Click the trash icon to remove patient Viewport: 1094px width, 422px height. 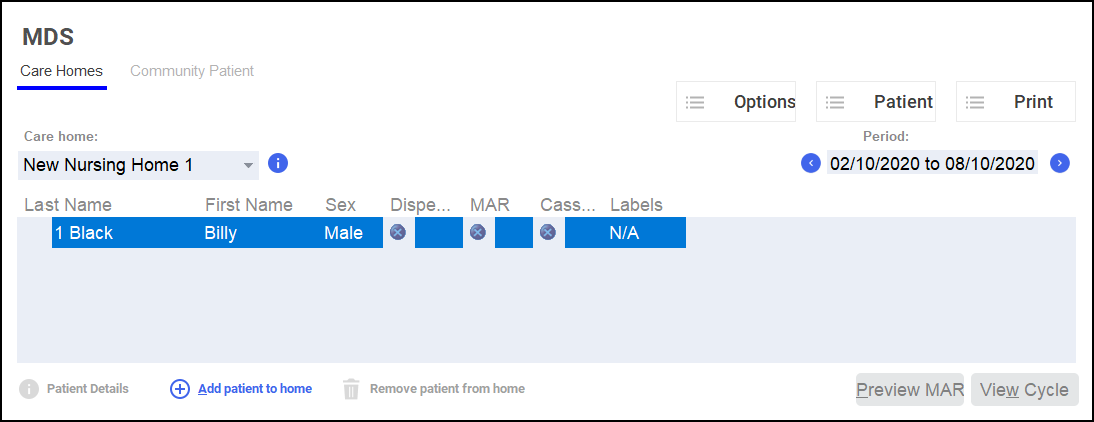tap(351, 389)
